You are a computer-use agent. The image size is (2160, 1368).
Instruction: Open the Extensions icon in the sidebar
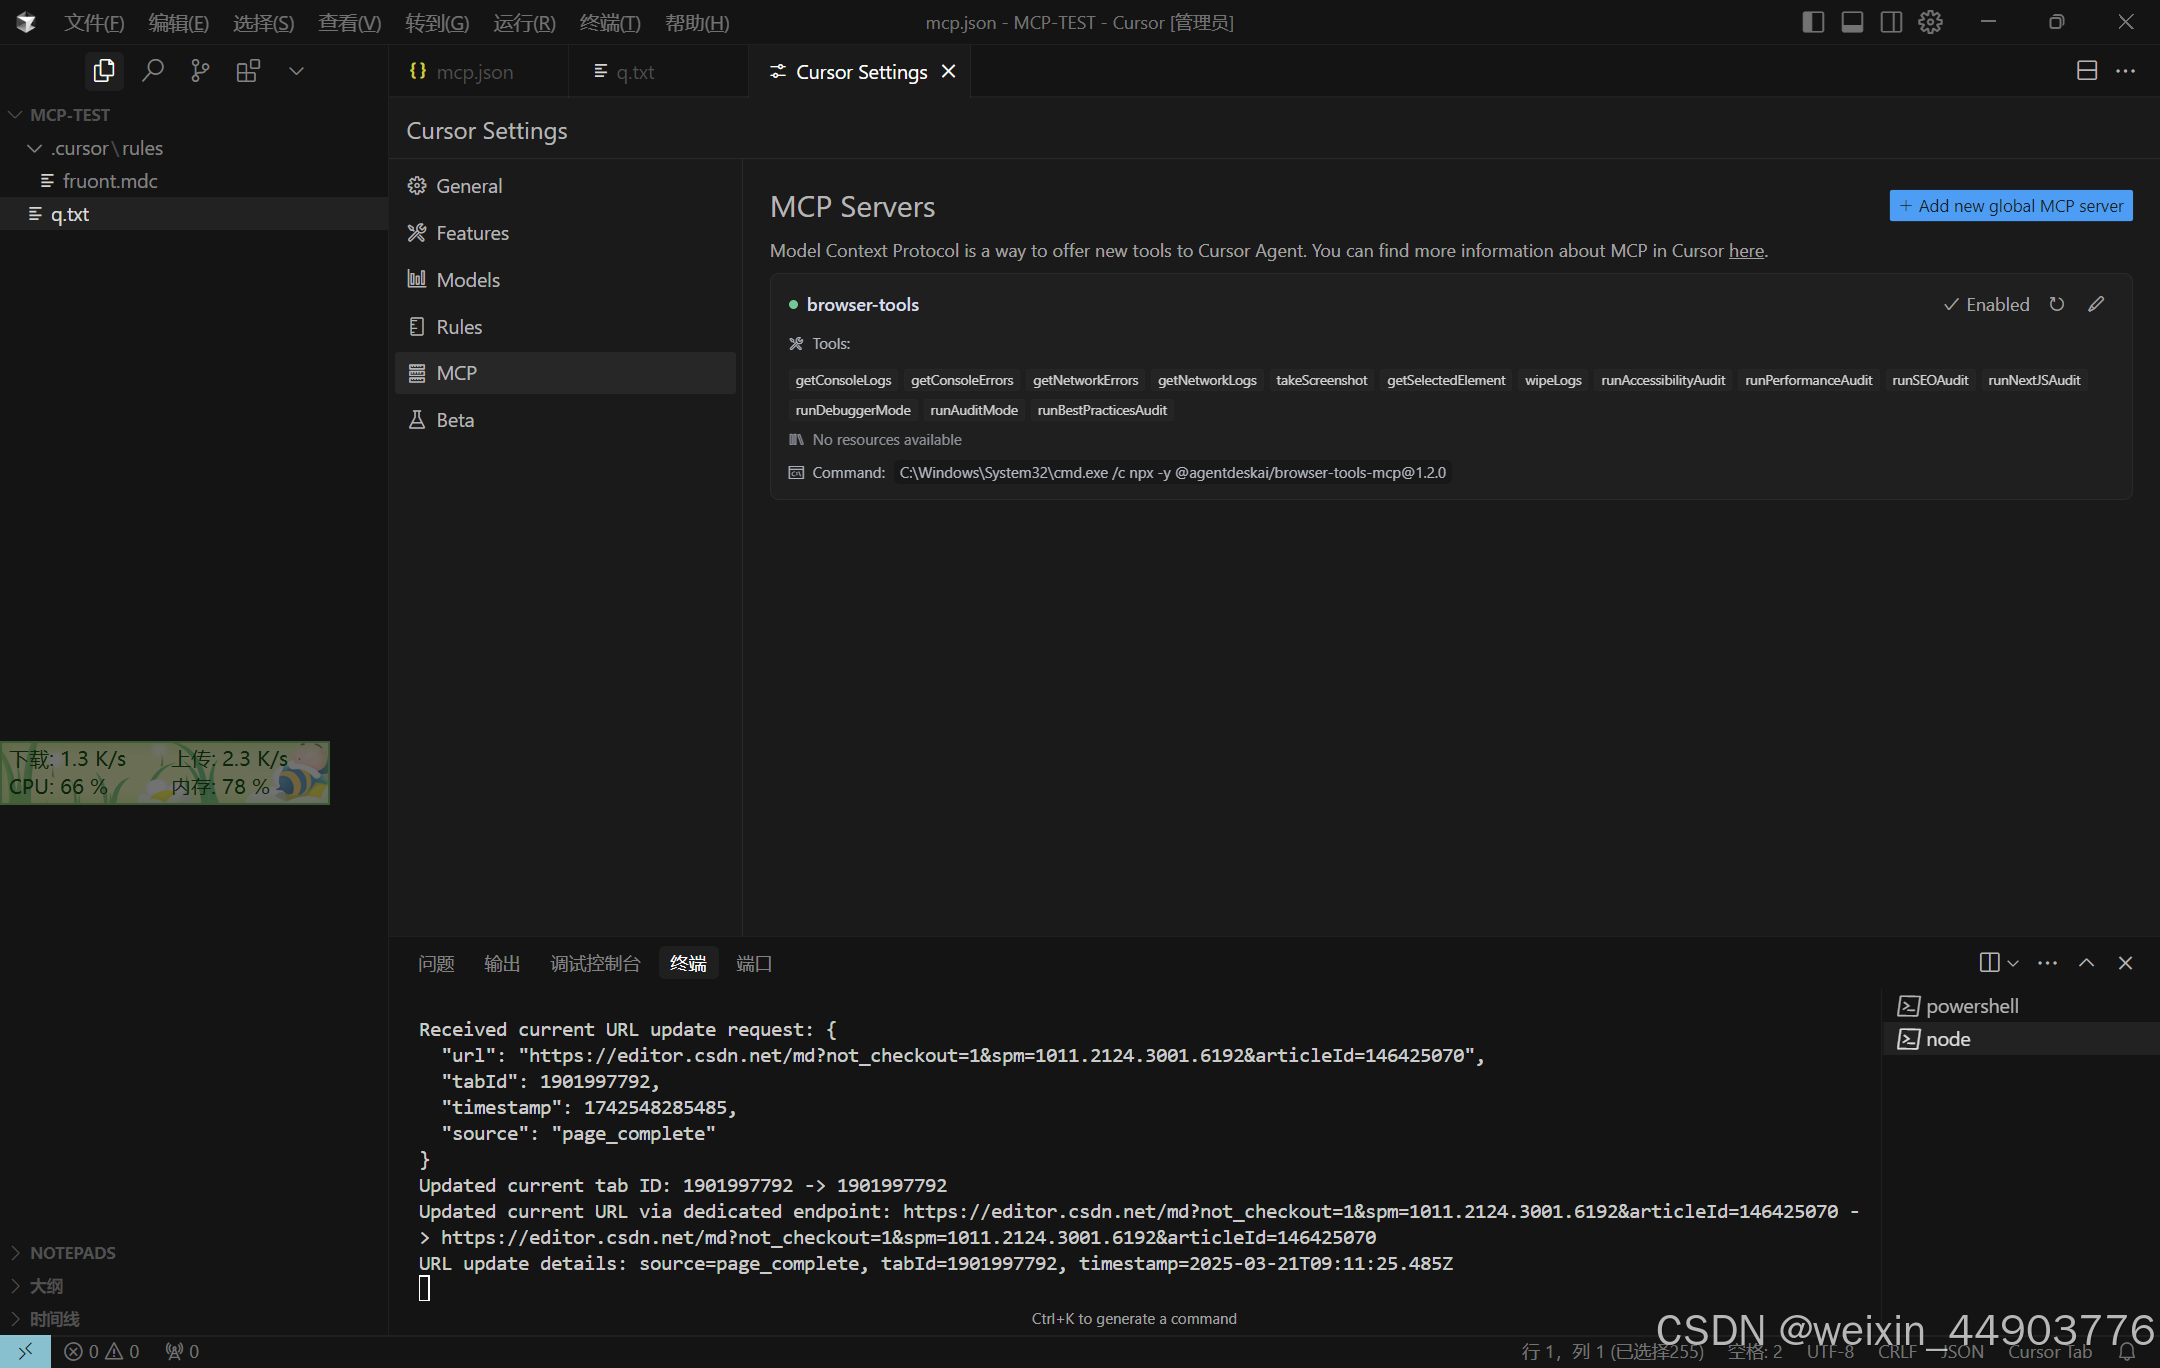[x=248, y=71]
